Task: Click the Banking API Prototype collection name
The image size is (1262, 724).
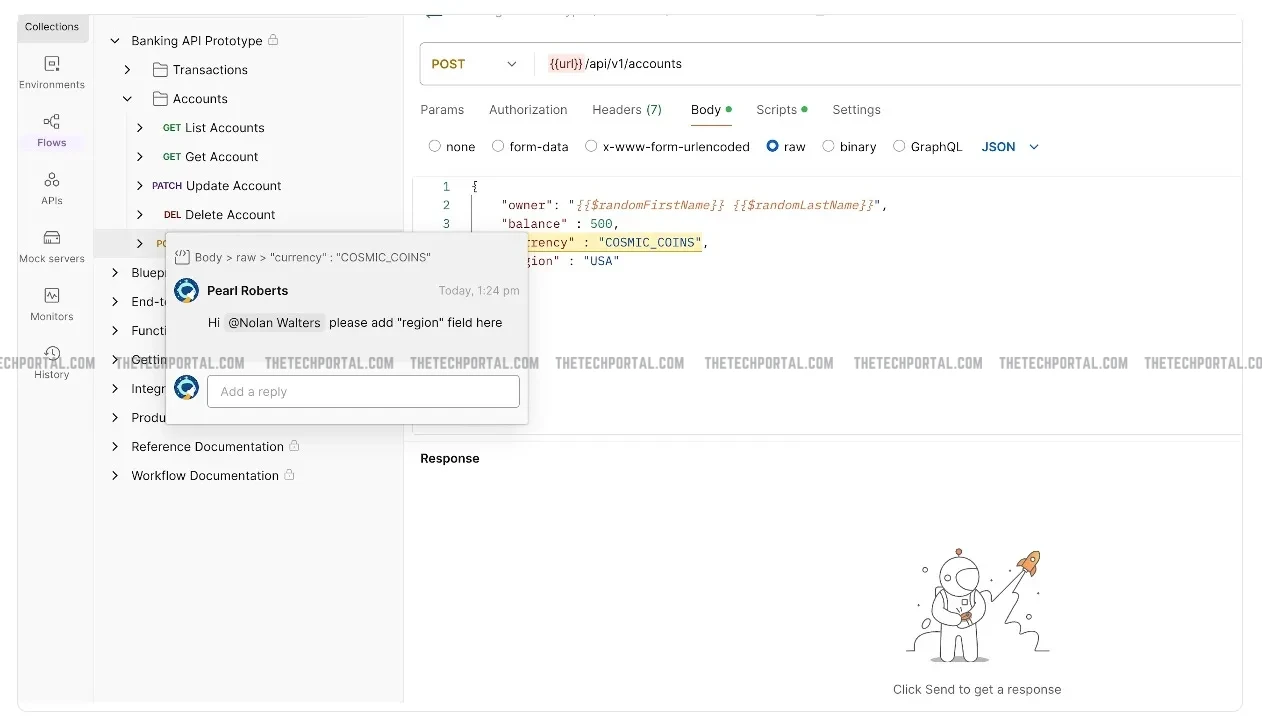Action: click(x=197, y=41)
